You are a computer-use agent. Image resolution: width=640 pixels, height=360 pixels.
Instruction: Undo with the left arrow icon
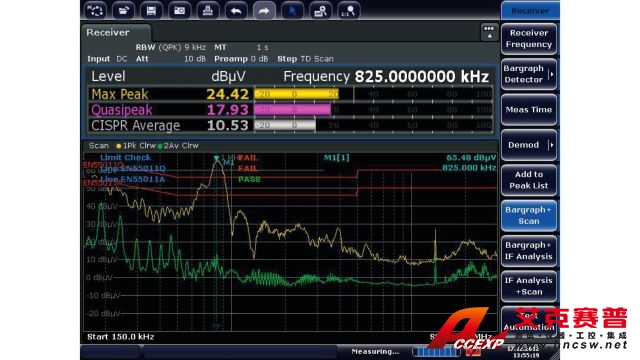click(x=236, y=11)
